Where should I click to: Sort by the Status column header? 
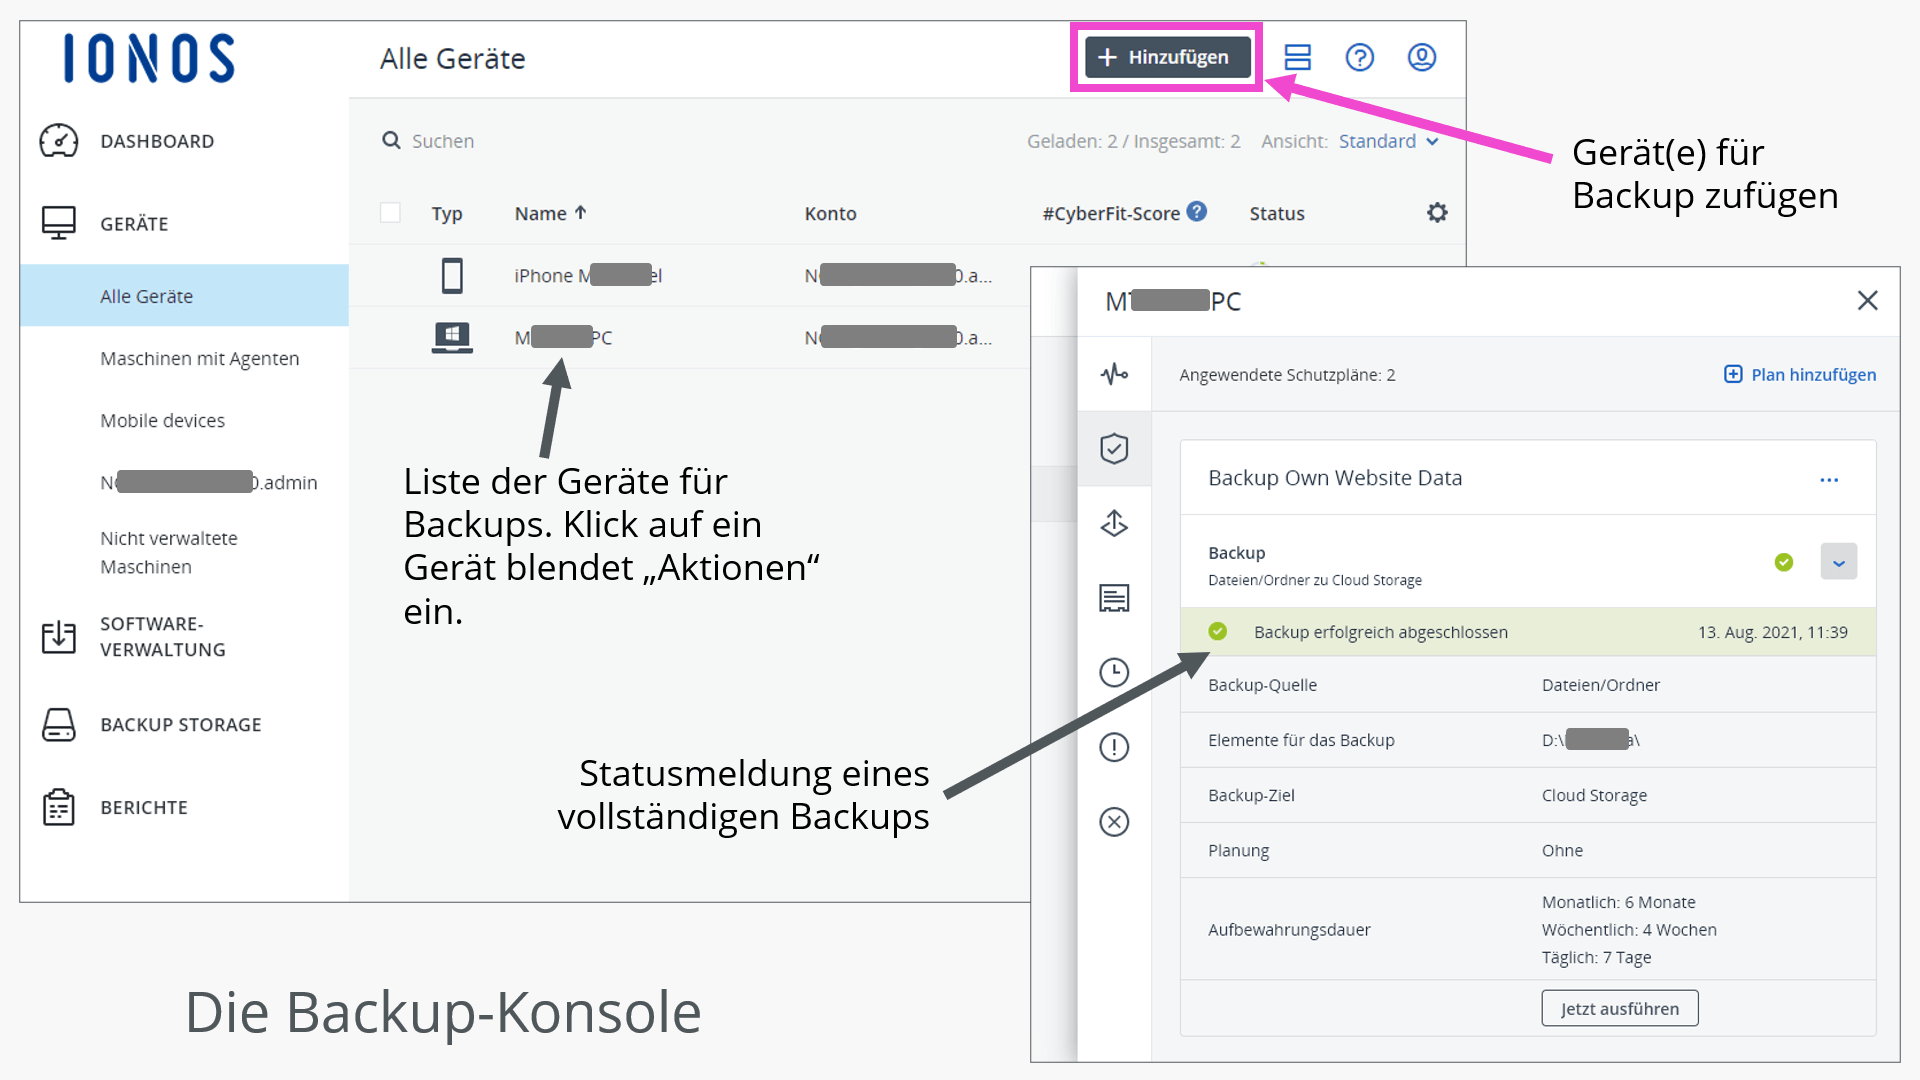[1277, 213]
